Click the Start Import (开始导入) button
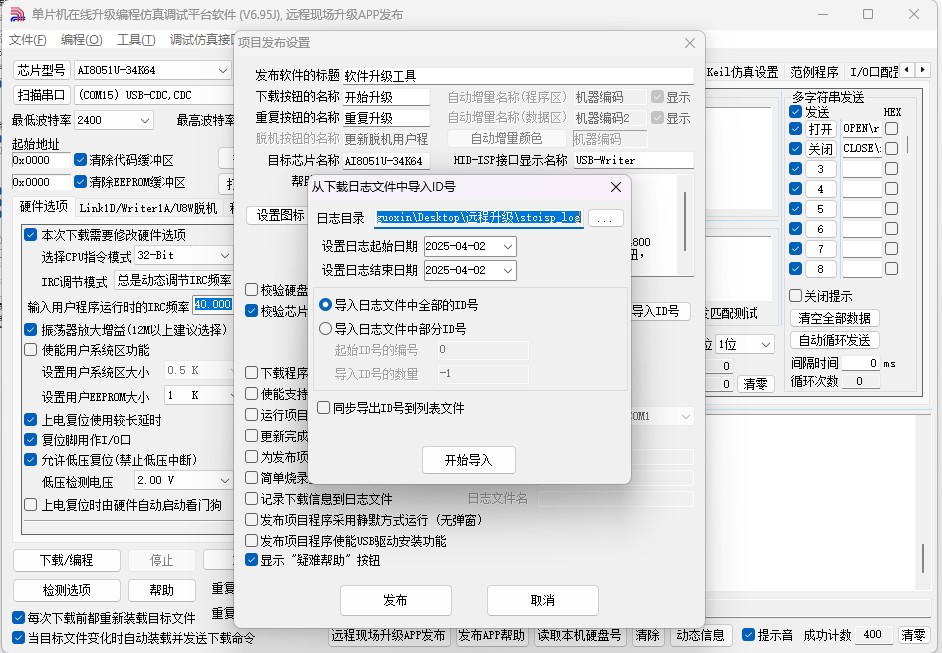942x653 pixels. pos(469,460)
